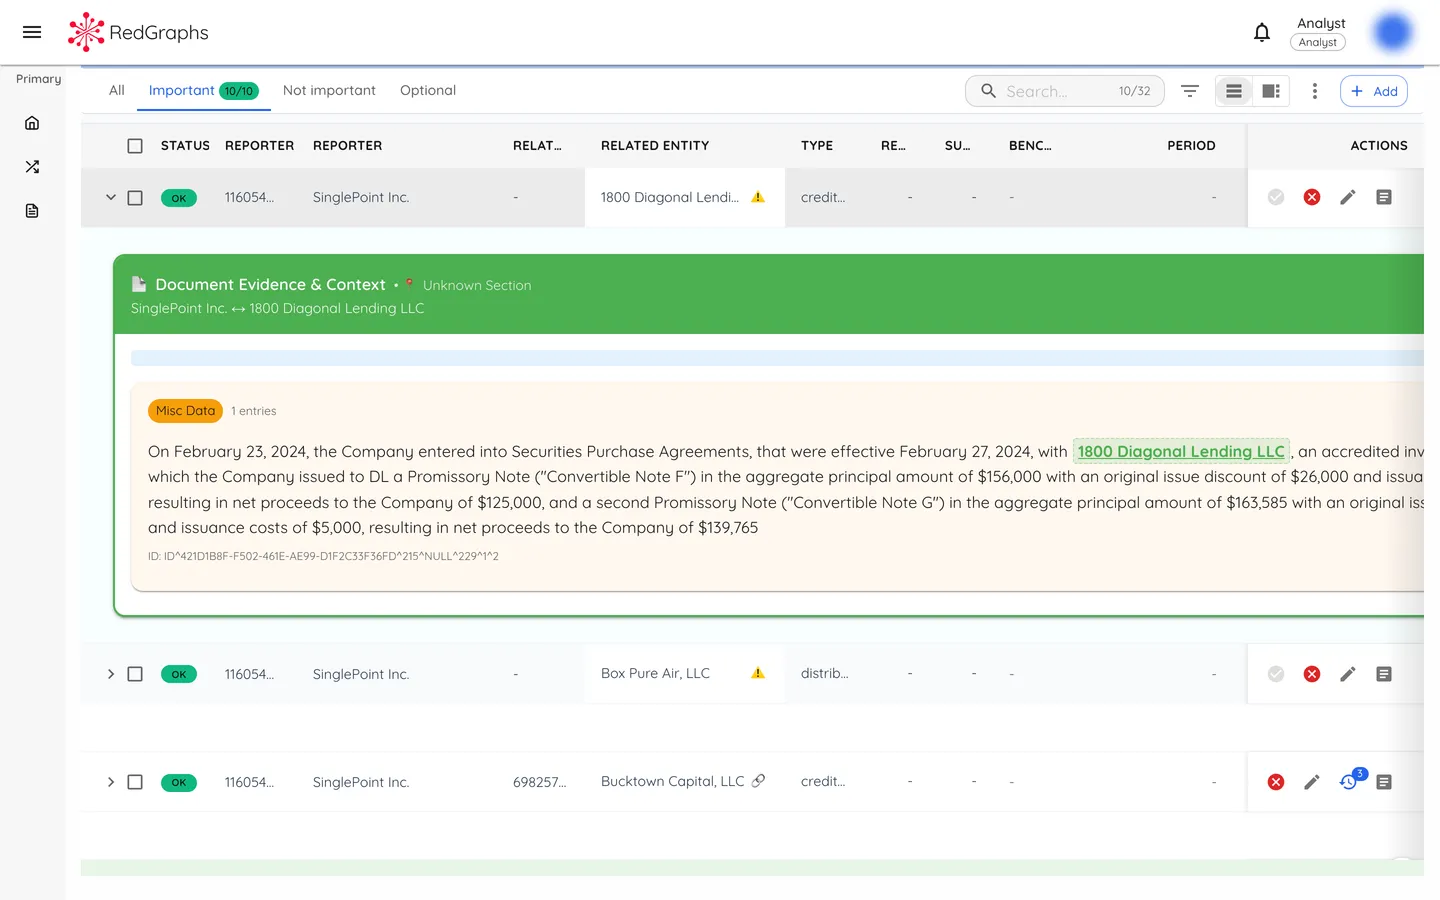
Task: Click inside the search field
Action: point(1050,90)
